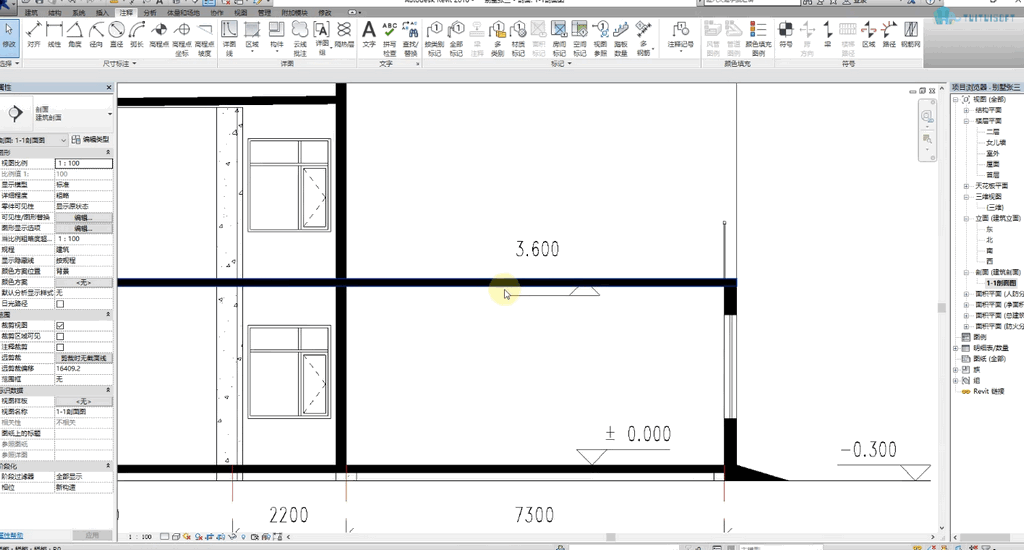The width and height of the screenshot is (1024, 550).
Task: Toggle the 日光路径 checkbox
Action: coord(60,304)
